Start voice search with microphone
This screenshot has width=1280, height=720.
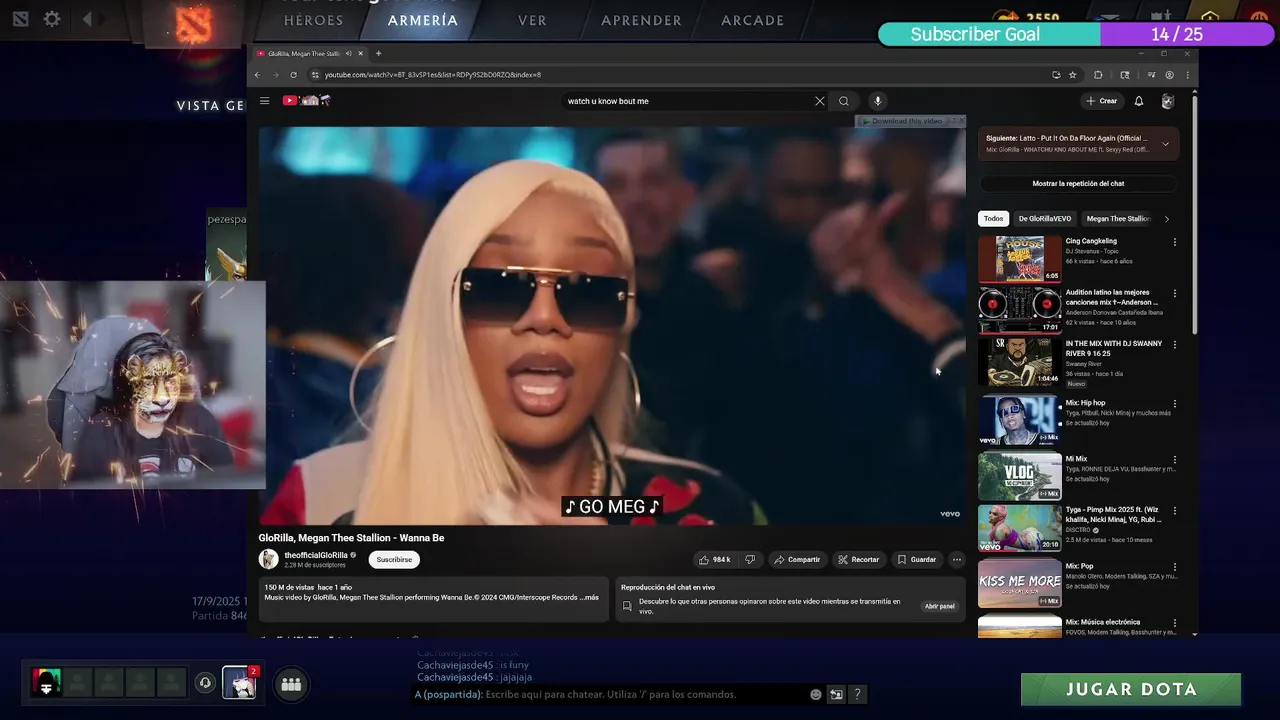tap(878, 101)
